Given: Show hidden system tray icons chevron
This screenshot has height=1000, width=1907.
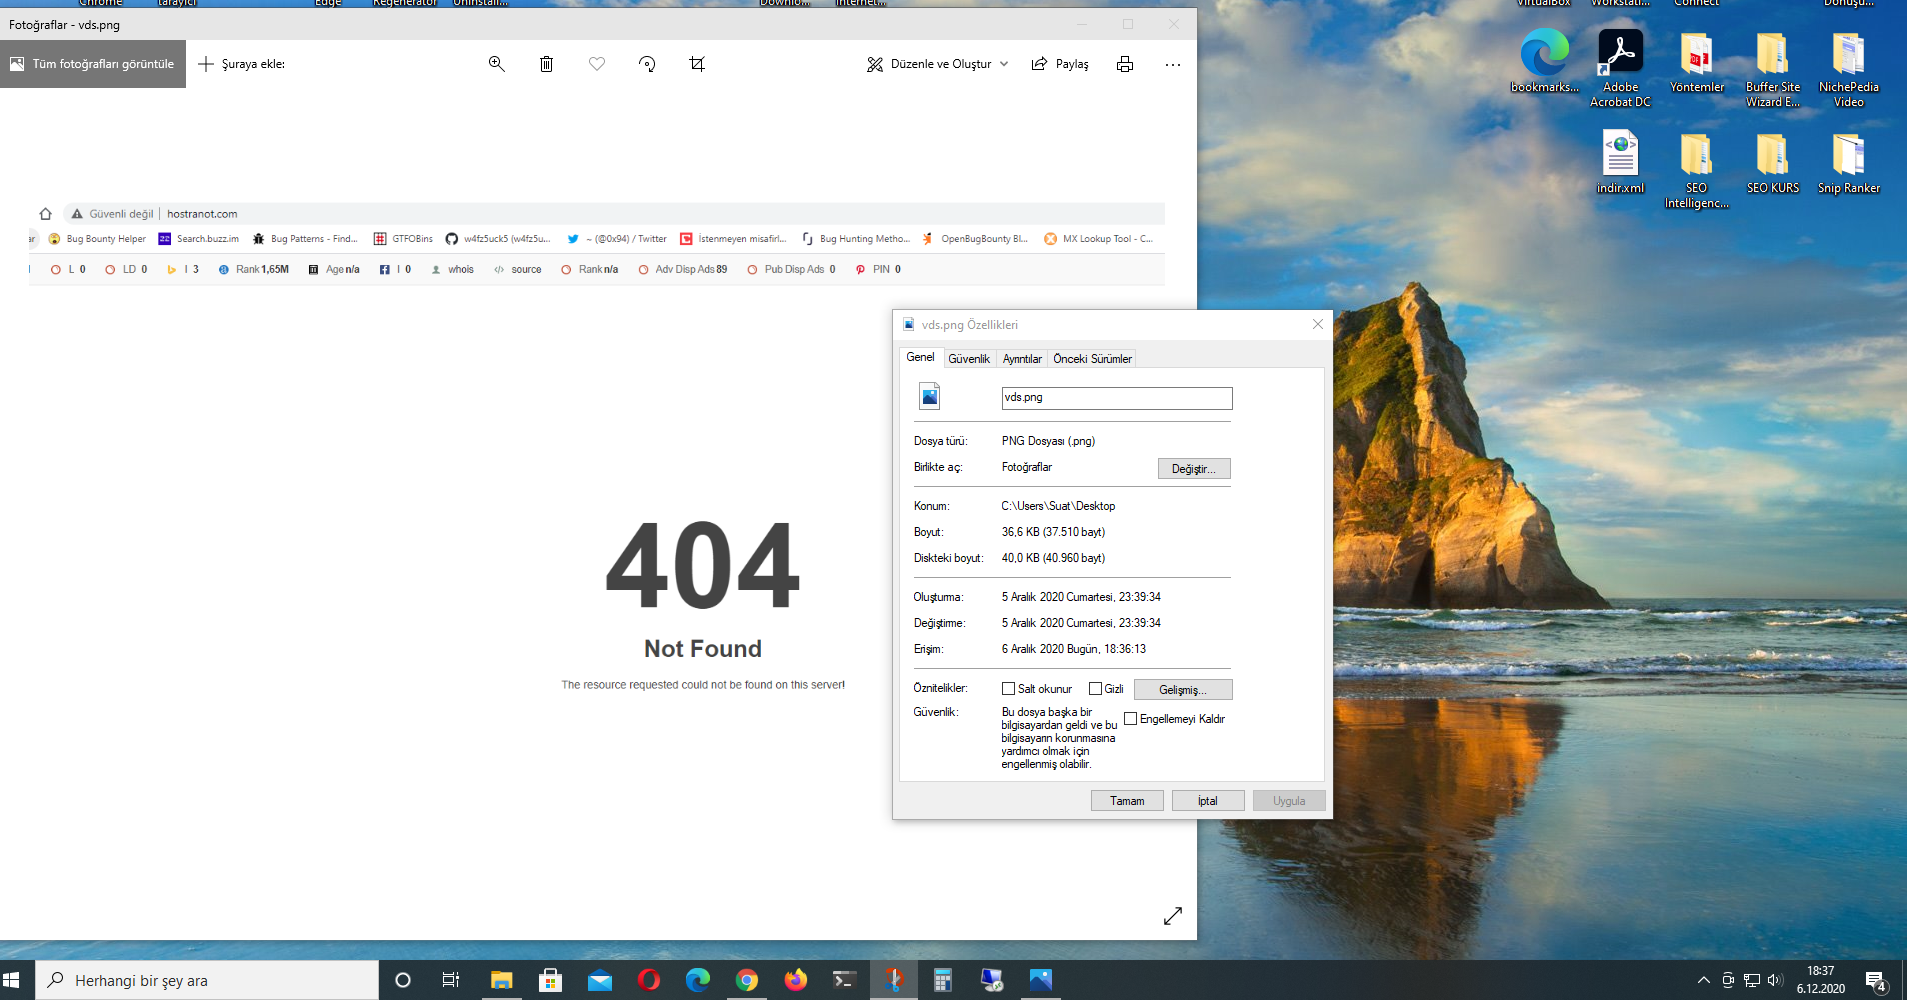Looking at the screenshot, I should pyautogui.click(x=1704, y=980).
